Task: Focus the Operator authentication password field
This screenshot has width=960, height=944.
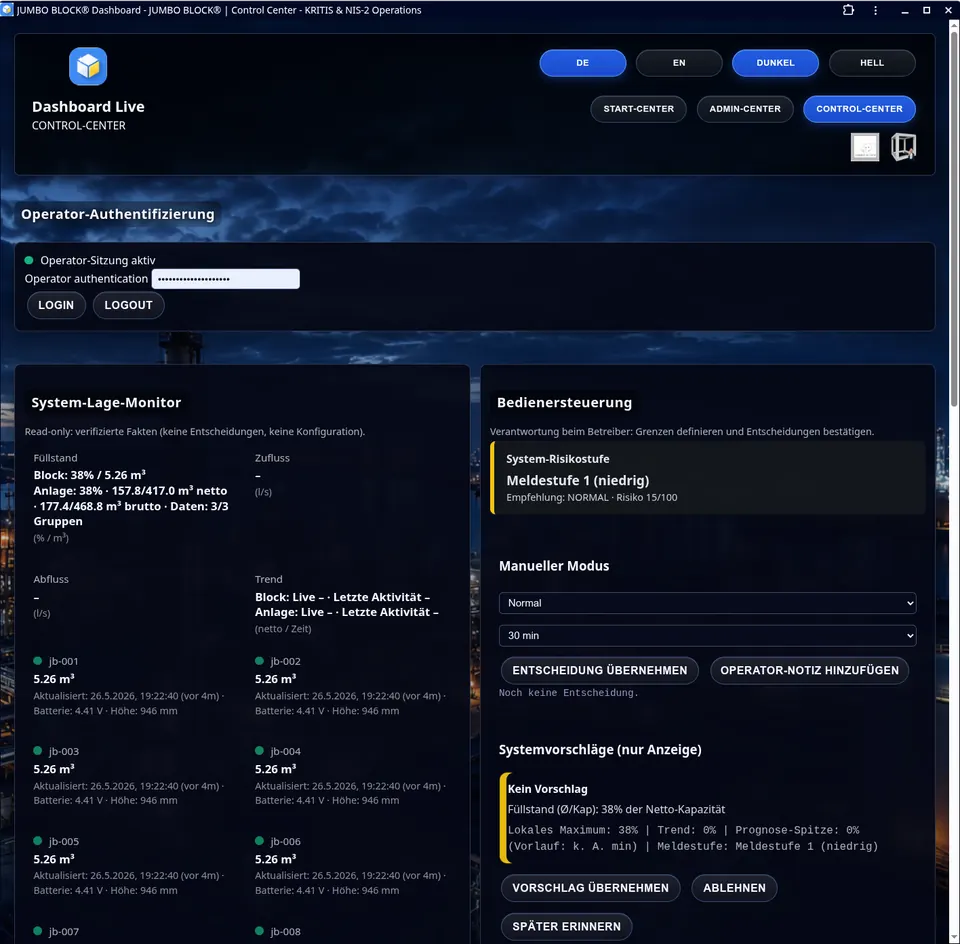Action: [x=225, y=279]
